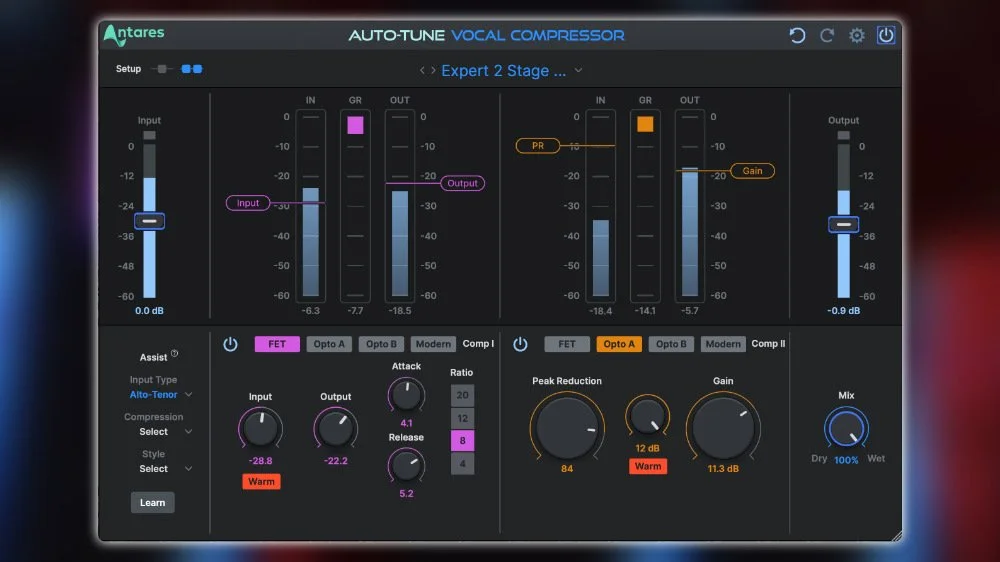Open Style Select dropdown

[x=165, y=469]
